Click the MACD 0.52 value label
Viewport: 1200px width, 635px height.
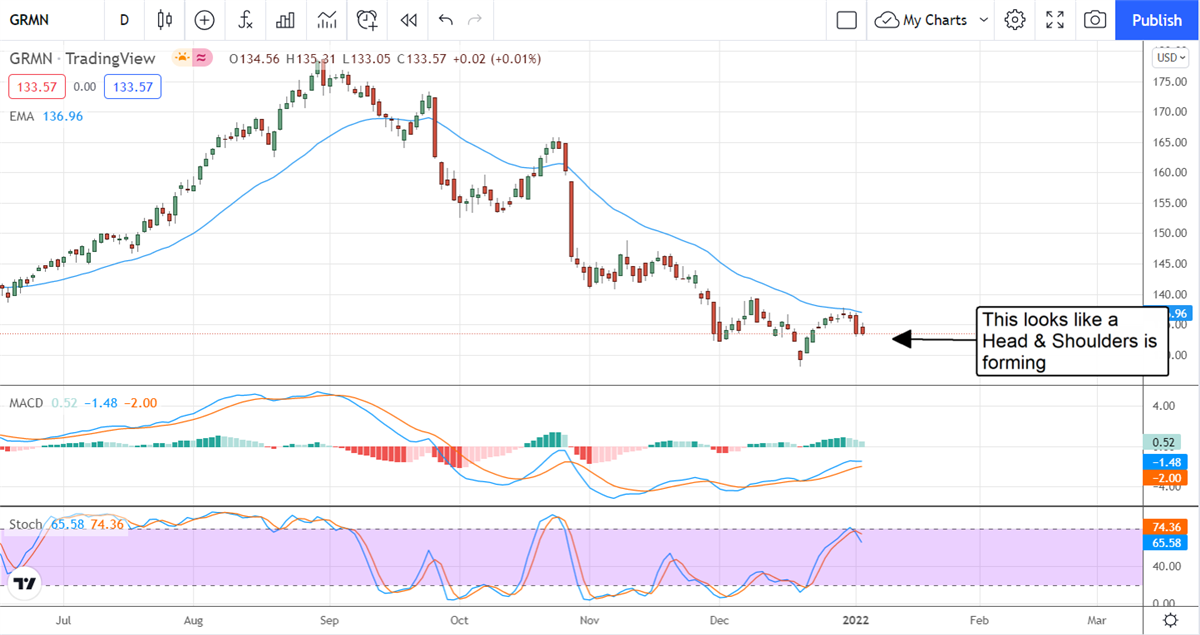pos(1164,442)
